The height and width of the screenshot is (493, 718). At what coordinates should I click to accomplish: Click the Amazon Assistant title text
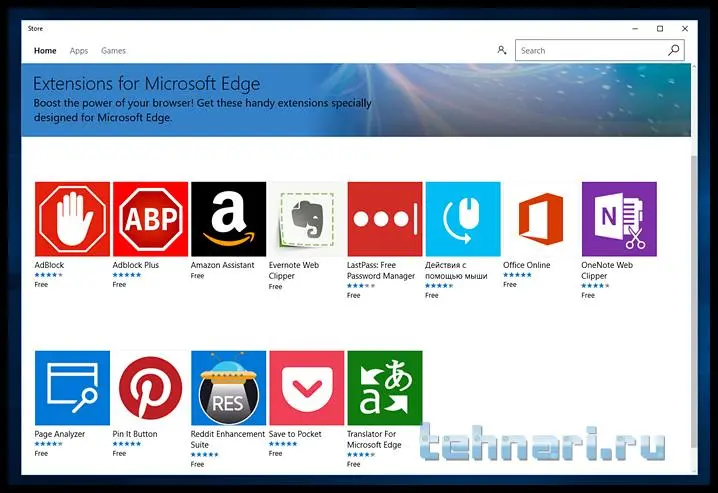[223, 265]
